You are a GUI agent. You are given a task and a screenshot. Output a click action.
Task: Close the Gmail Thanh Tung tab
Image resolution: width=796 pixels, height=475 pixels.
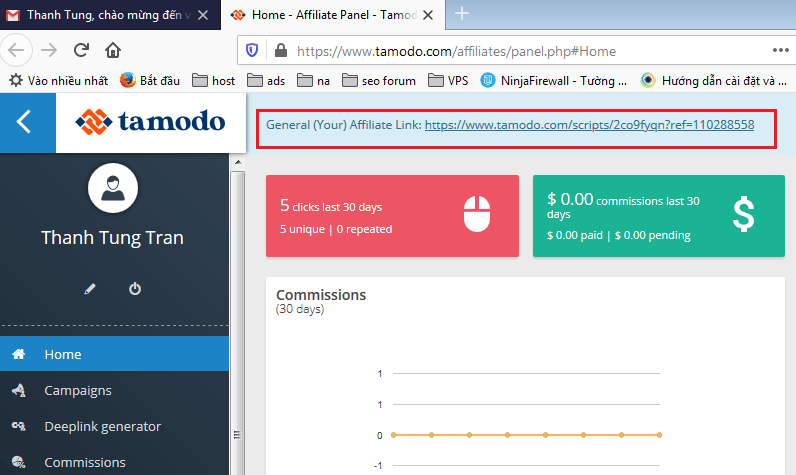coord(203,15)
